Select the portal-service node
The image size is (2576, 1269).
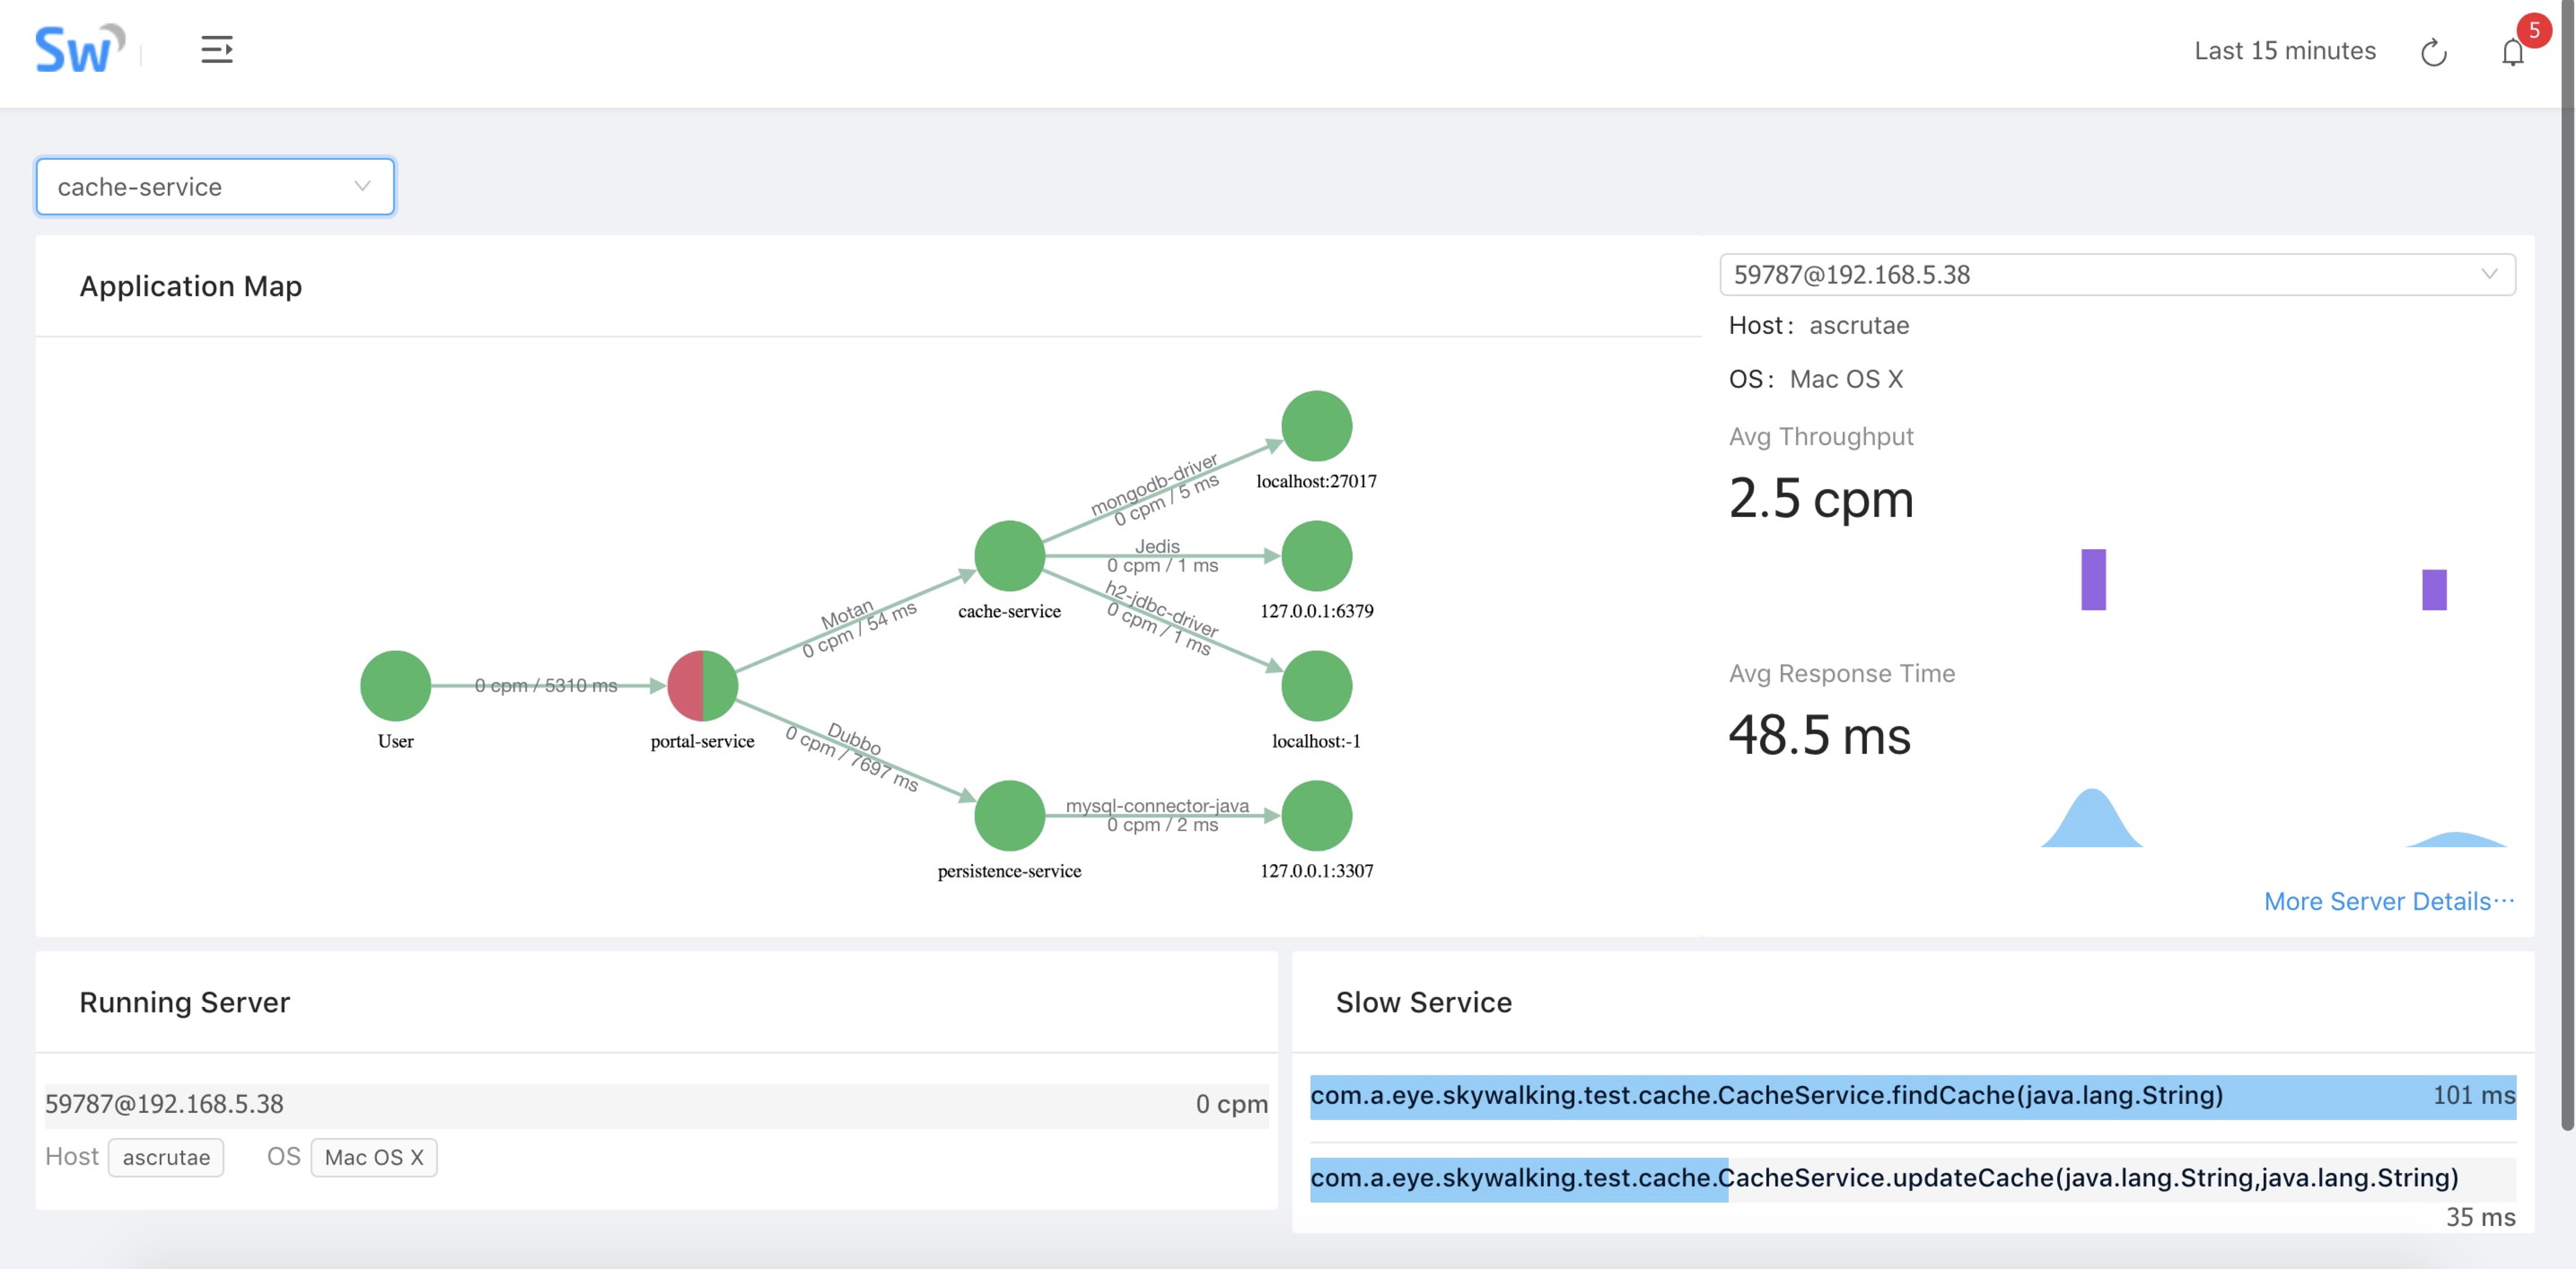(x=702, y=685)
